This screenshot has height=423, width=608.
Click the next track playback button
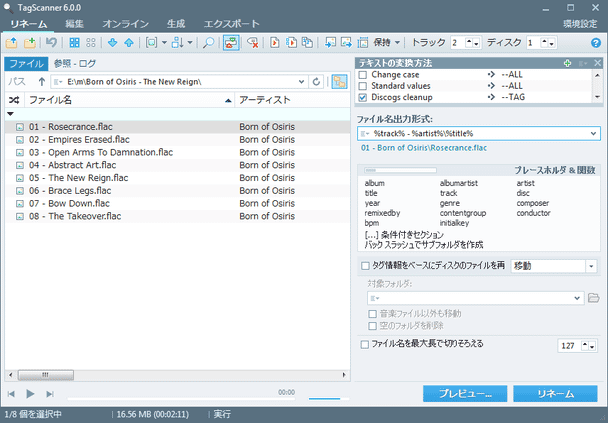pos(50,394)
